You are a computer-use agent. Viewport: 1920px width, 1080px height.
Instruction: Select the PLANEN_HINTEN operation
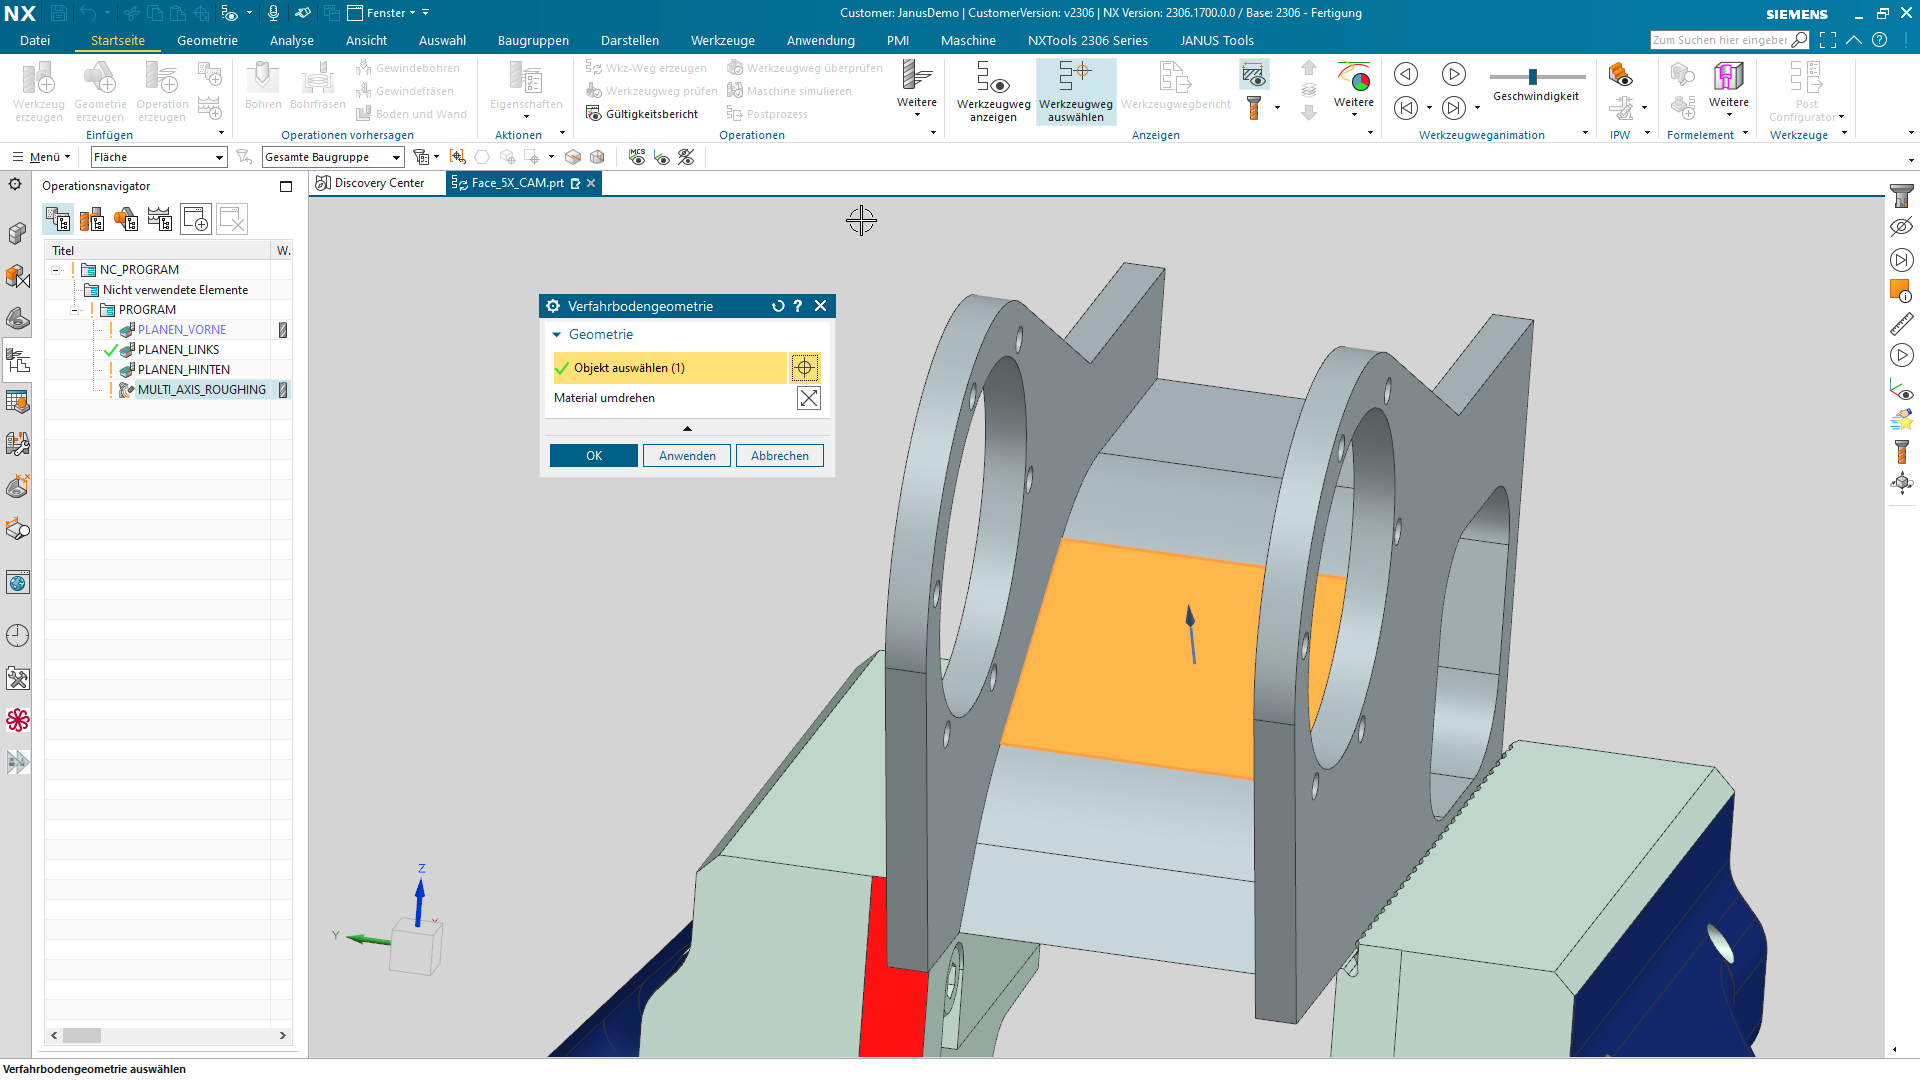click(x=184, y=370)
